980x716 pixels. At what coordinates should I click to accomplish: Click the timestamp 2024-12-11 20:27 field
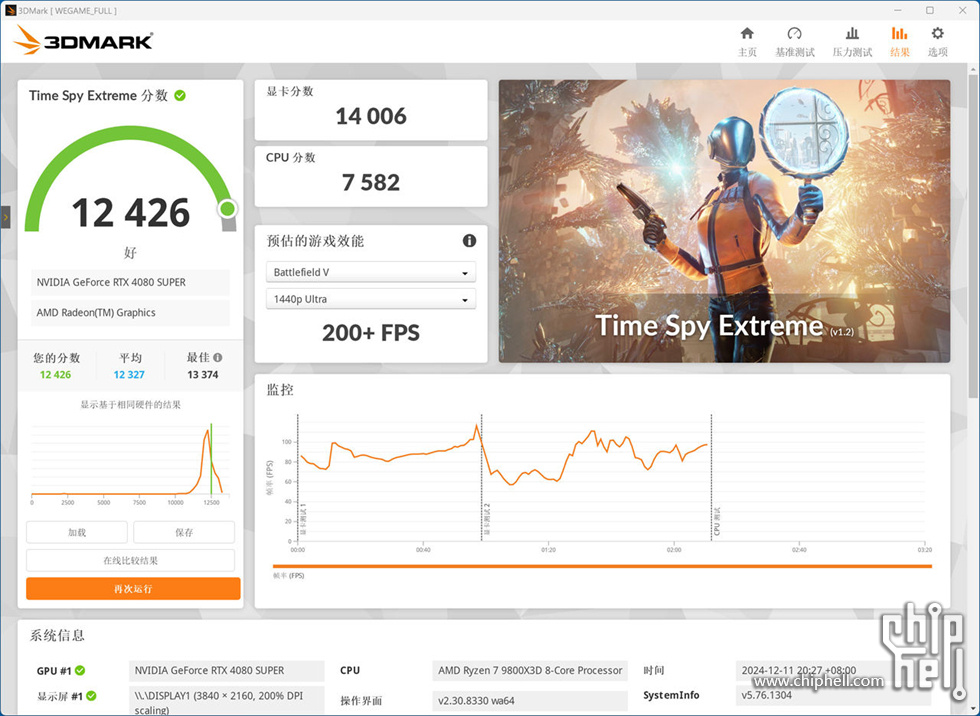833,670
